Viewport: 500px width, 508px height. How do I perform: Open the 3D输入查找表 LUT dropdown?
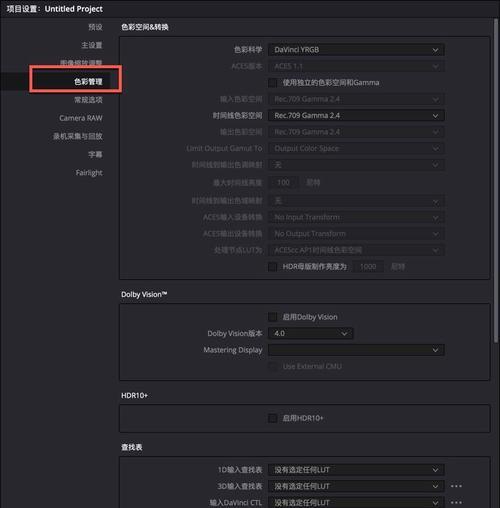(356, 486)
